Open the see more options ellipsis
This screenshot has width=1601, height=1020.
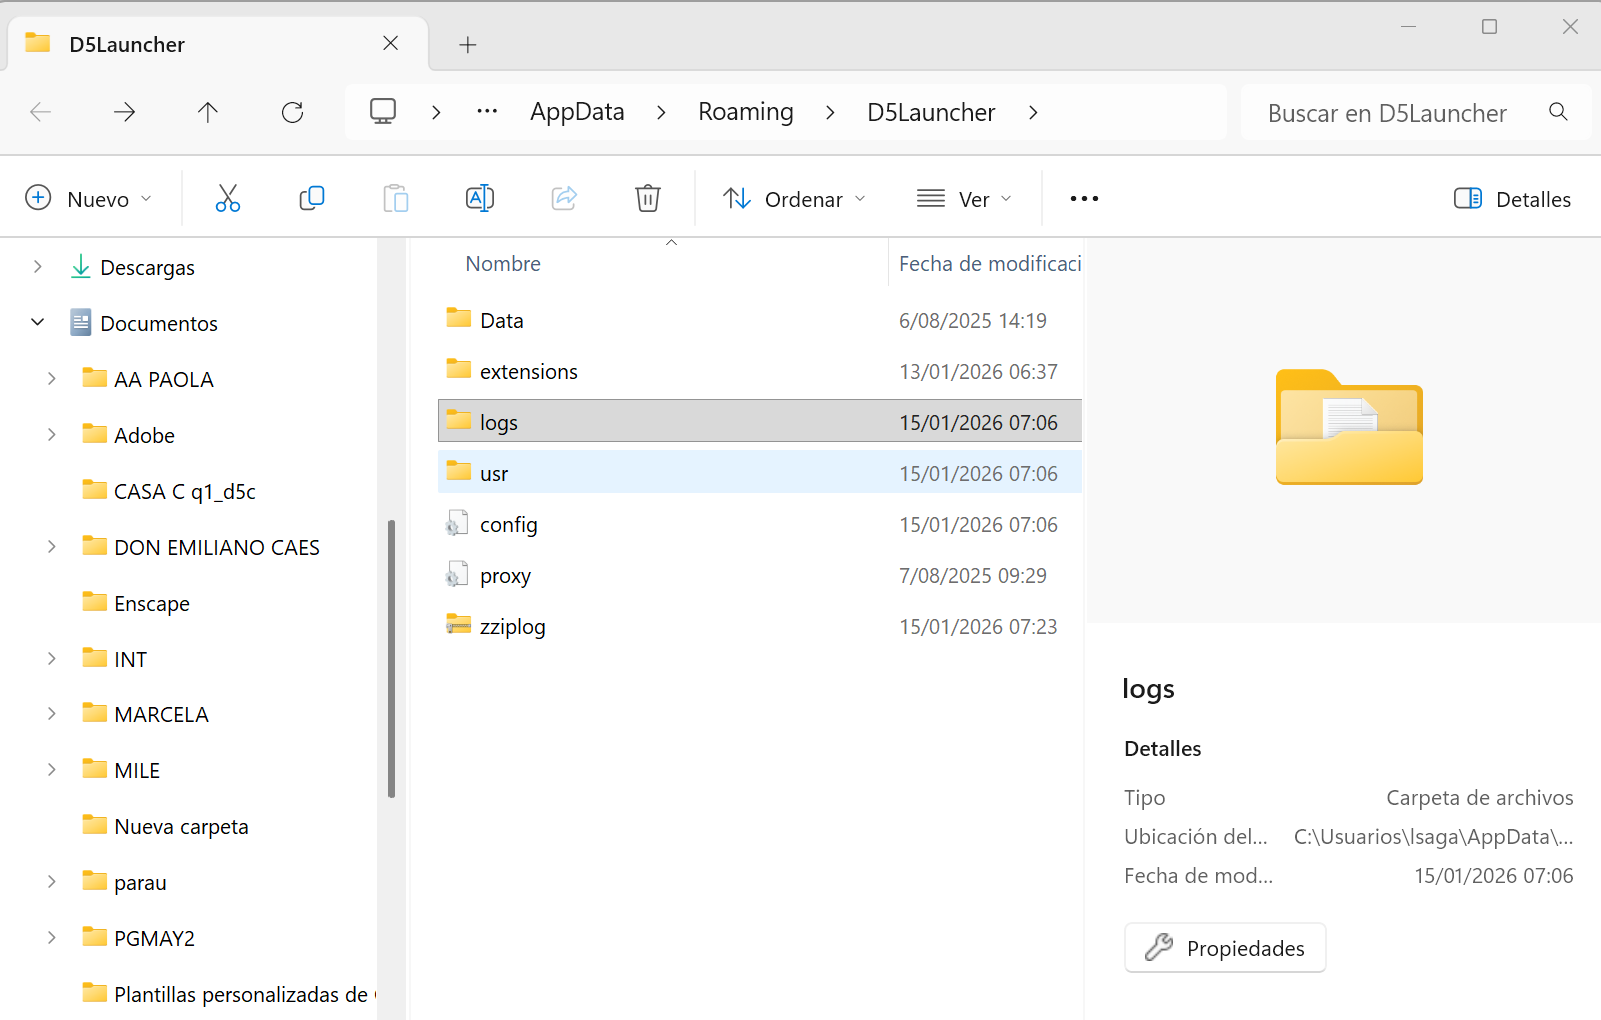click(1084, 199)
